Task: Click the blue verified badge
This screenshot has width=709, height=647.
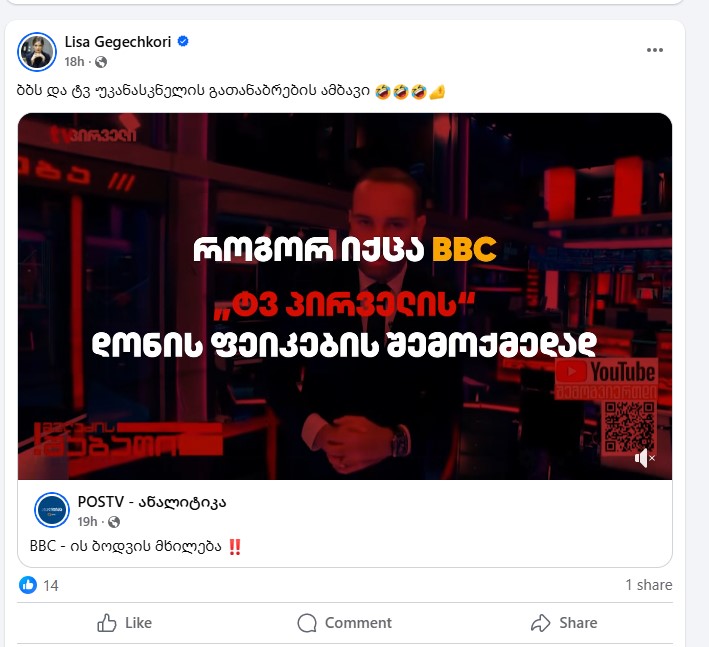Action: 183,41
